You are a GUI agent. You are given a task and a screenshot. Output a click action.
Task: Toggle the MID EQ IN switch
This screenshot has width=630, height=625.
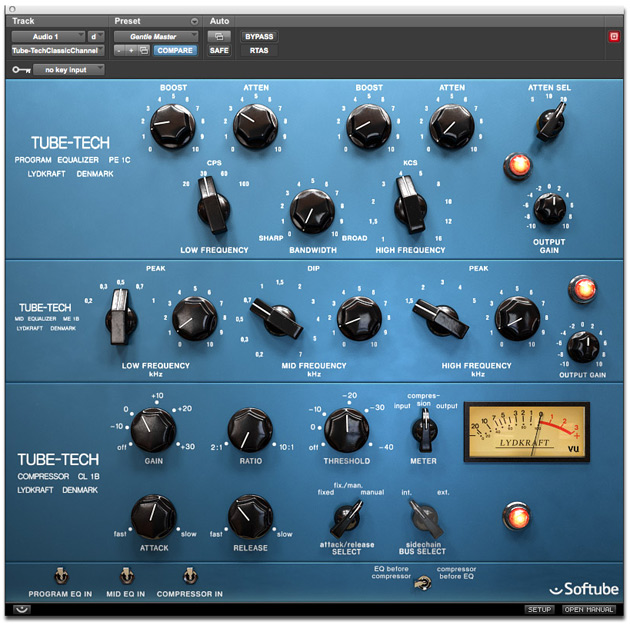click(127, 576)
